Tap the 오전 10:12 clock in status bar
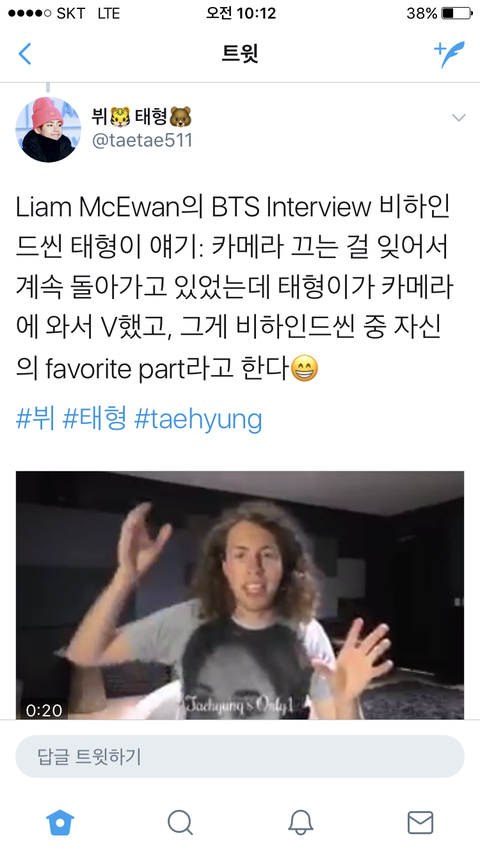The image size is (480, 854). [x=240, y=13]
